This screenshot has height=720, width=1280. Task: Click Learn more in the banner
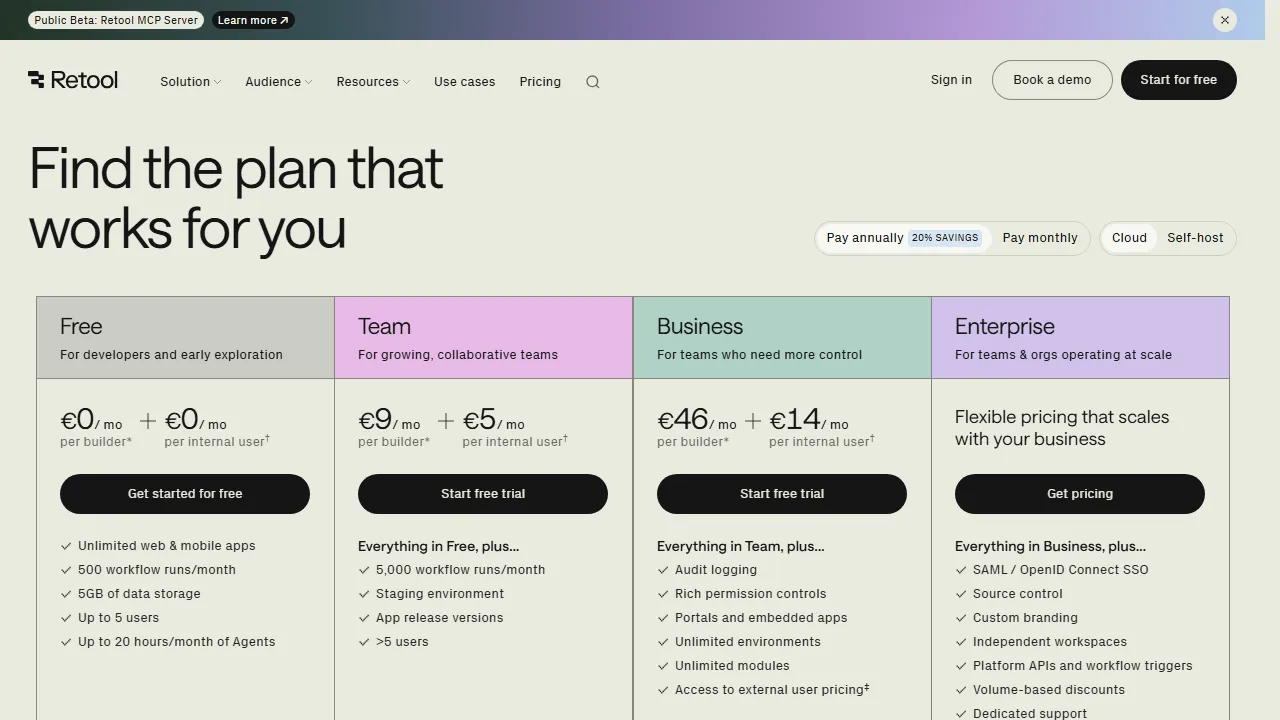(x=253, y=20)
